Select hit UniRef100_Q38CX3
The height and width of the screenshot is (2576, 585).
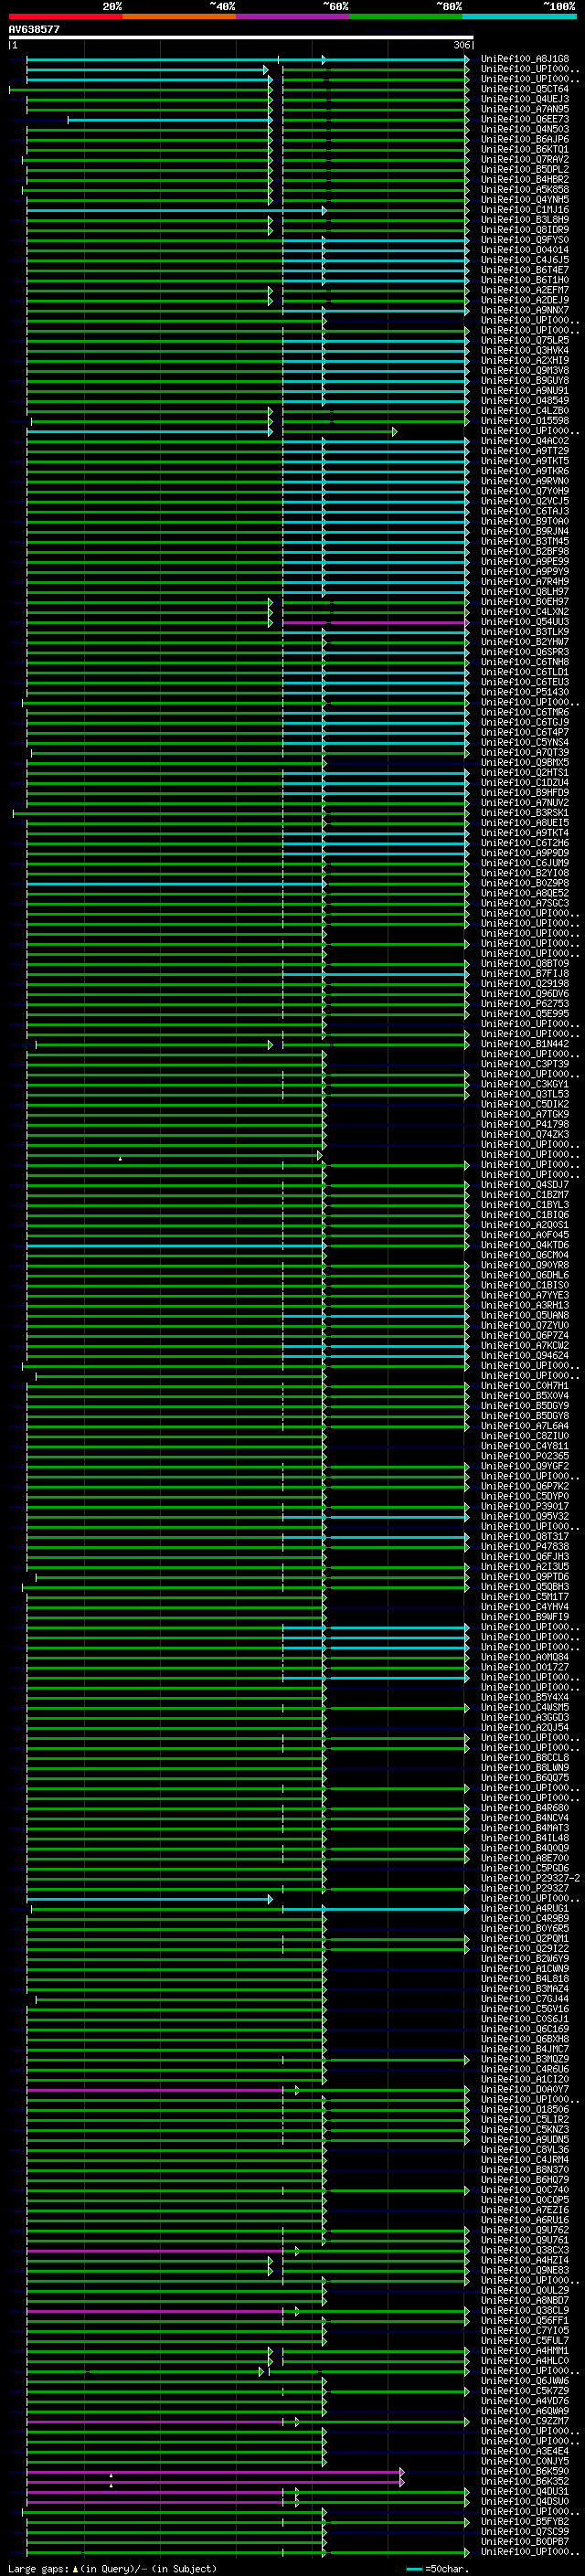525,2250
